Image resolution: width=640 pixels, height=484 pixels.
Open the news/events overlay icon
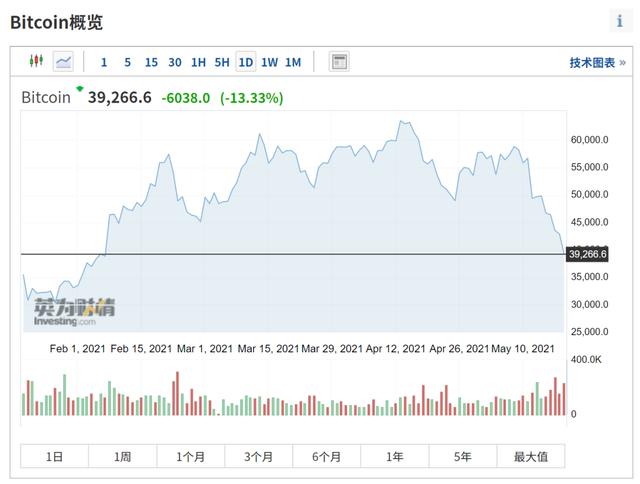point(339,62)
